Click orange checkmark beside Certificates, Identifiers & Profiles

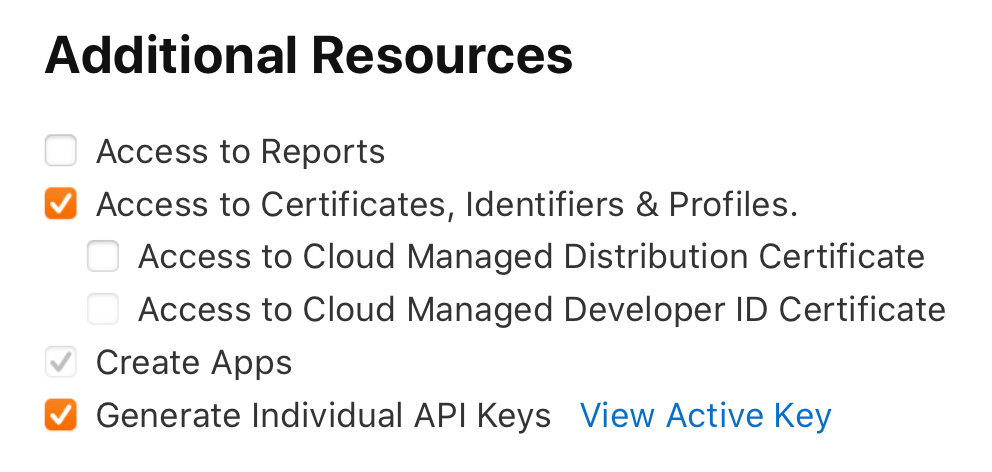click(x=61, y=204)
